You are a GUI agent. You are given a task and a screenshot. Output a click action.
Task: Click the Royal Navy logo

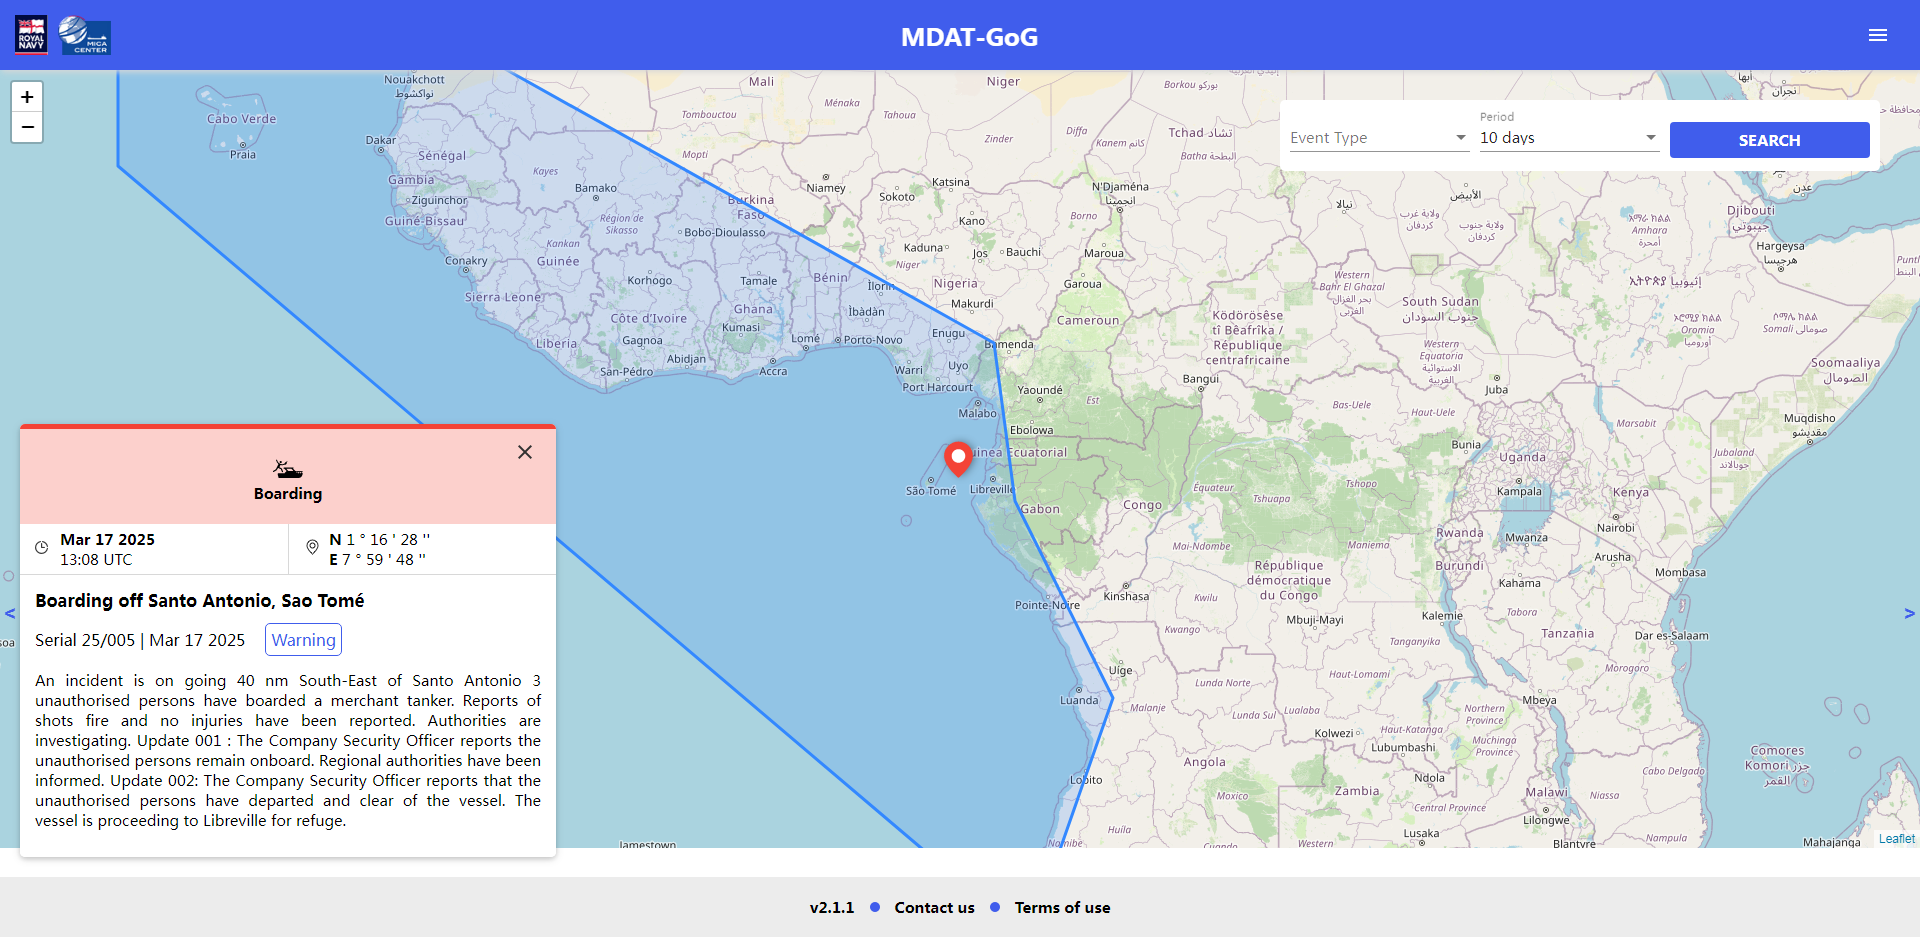click(31, 35)
